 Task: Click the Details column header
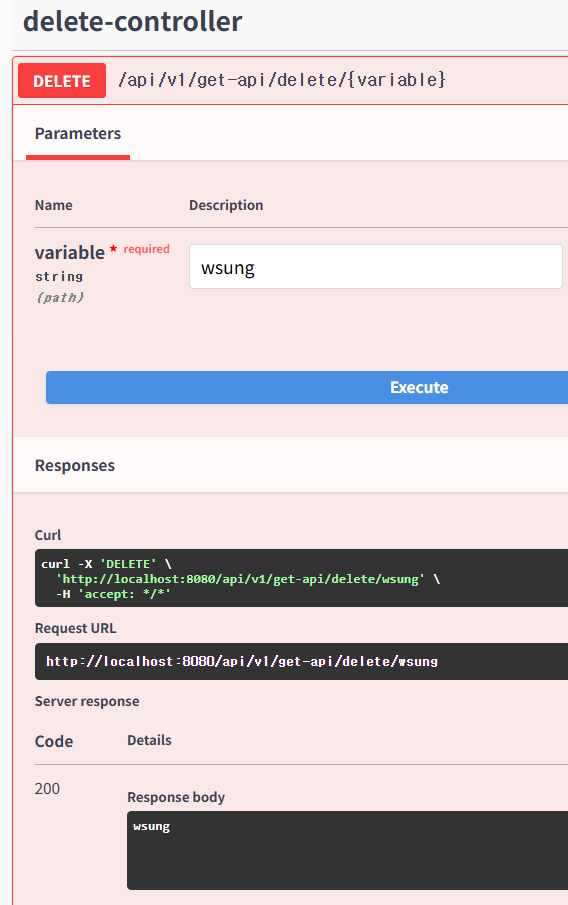click(x=150, y=740)
